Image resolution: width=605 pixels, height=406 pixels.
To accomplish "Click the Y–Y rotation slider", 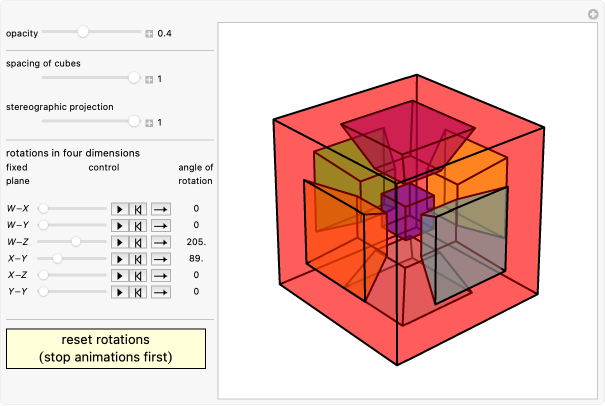I will click(72, 291).
